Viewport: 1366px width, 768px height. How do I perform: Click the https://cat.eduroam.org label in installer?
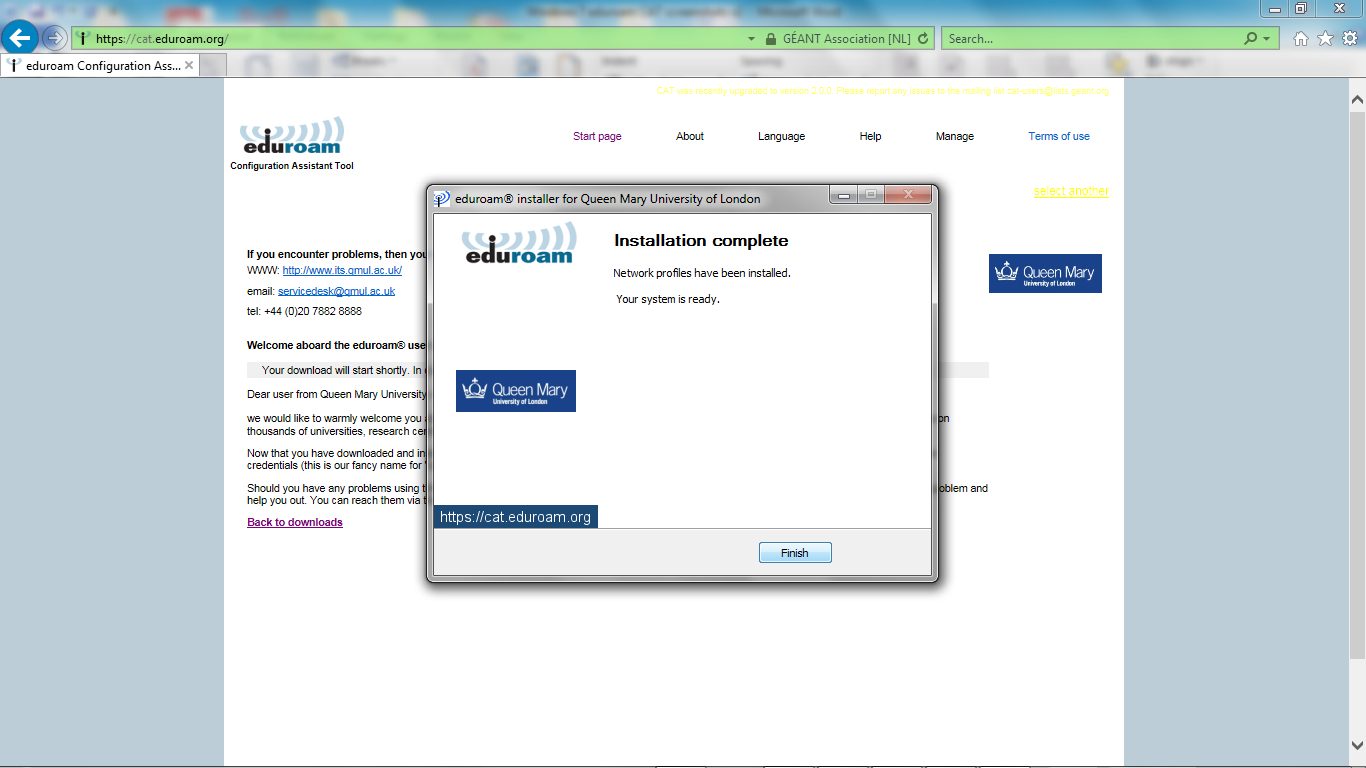516,517
